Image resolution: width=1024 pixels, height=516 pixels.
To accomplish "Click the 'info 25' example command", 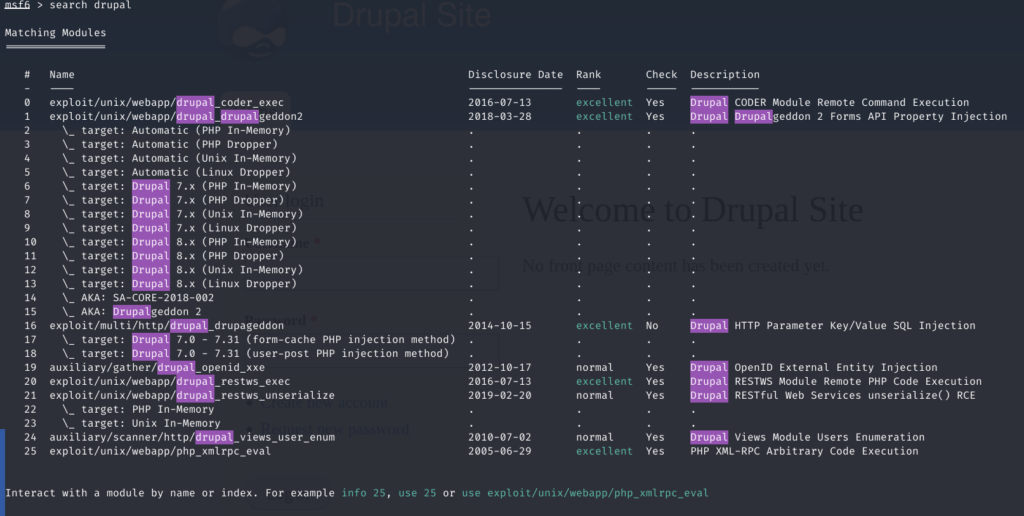I will [364, 493].
